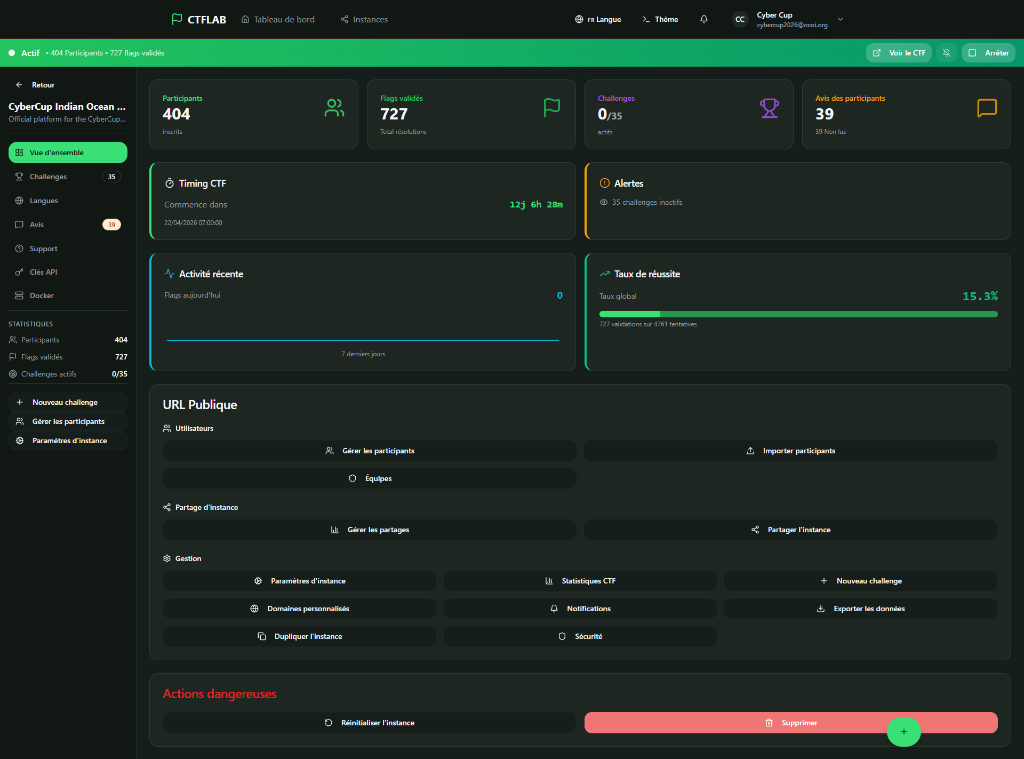Image resolution: width=1024 pixels, height=759 pixels.
Task: Click the CTFLAB flag logo icon
Action: [176, 19]
